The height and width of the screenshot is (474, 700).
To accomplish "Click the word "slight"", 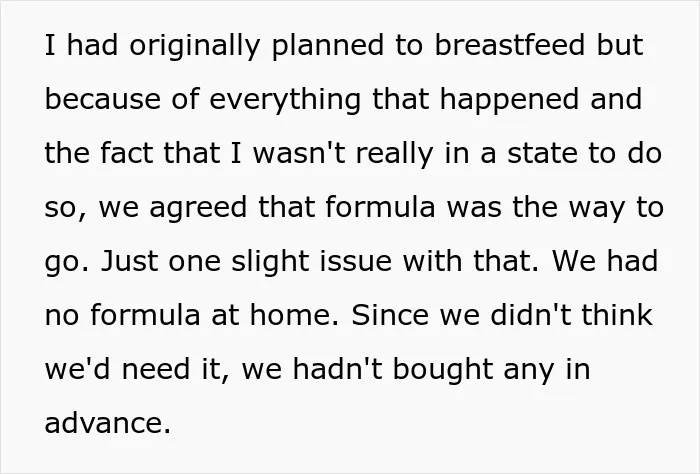I will coord(271,262).
